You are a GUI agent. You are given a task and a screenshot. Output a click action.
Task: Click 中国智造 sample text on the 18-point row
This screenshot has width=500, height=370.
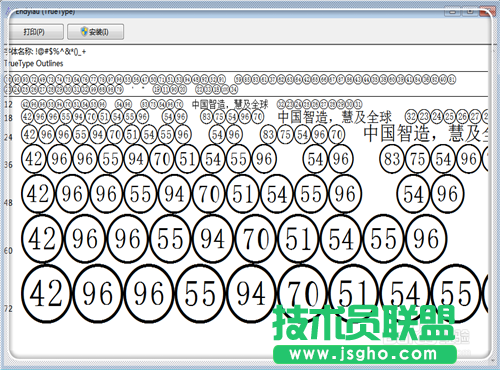[x=303, y=117]
